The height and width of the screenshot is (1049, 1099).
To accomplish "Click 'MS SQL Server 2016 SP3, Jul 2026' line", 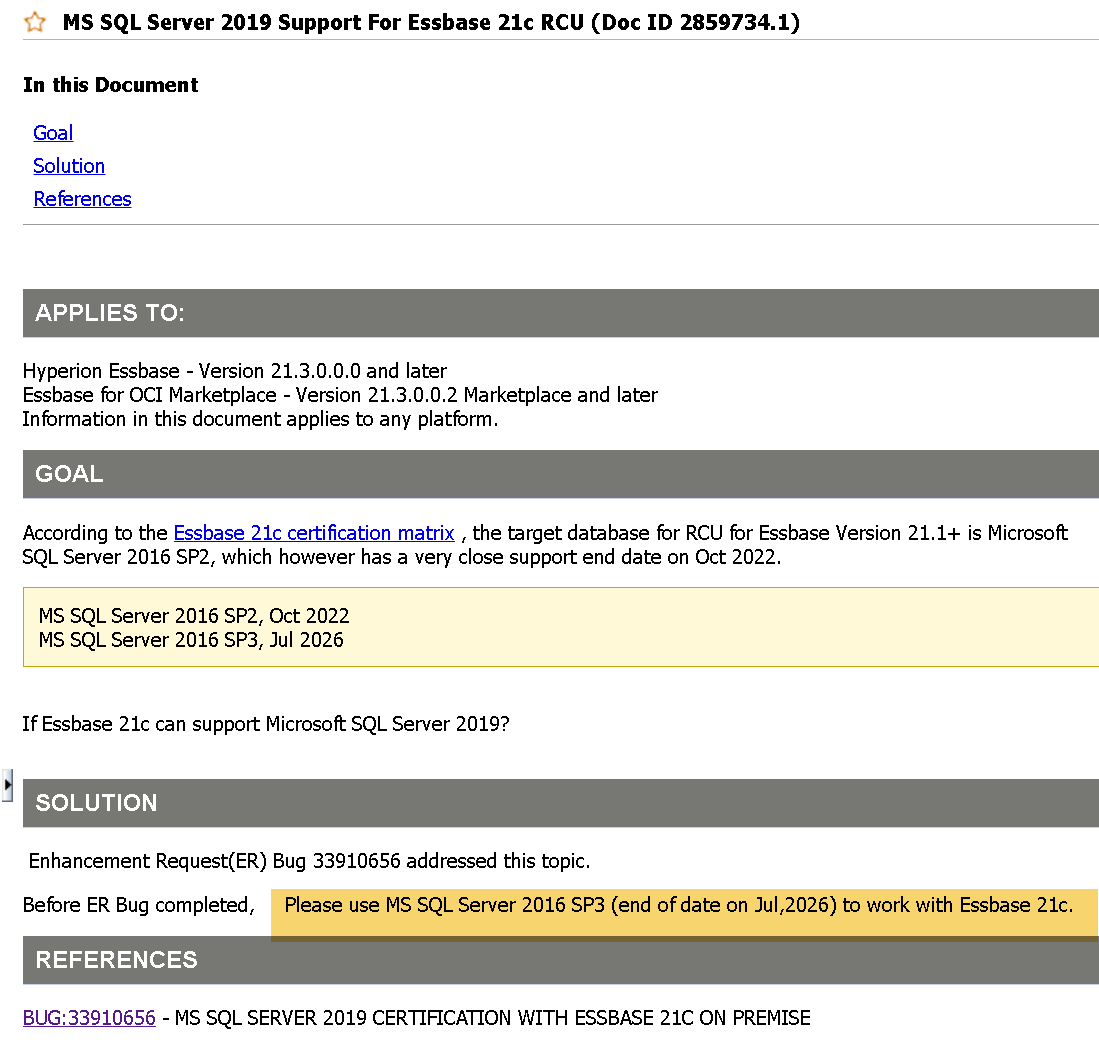I will point(191,640).
